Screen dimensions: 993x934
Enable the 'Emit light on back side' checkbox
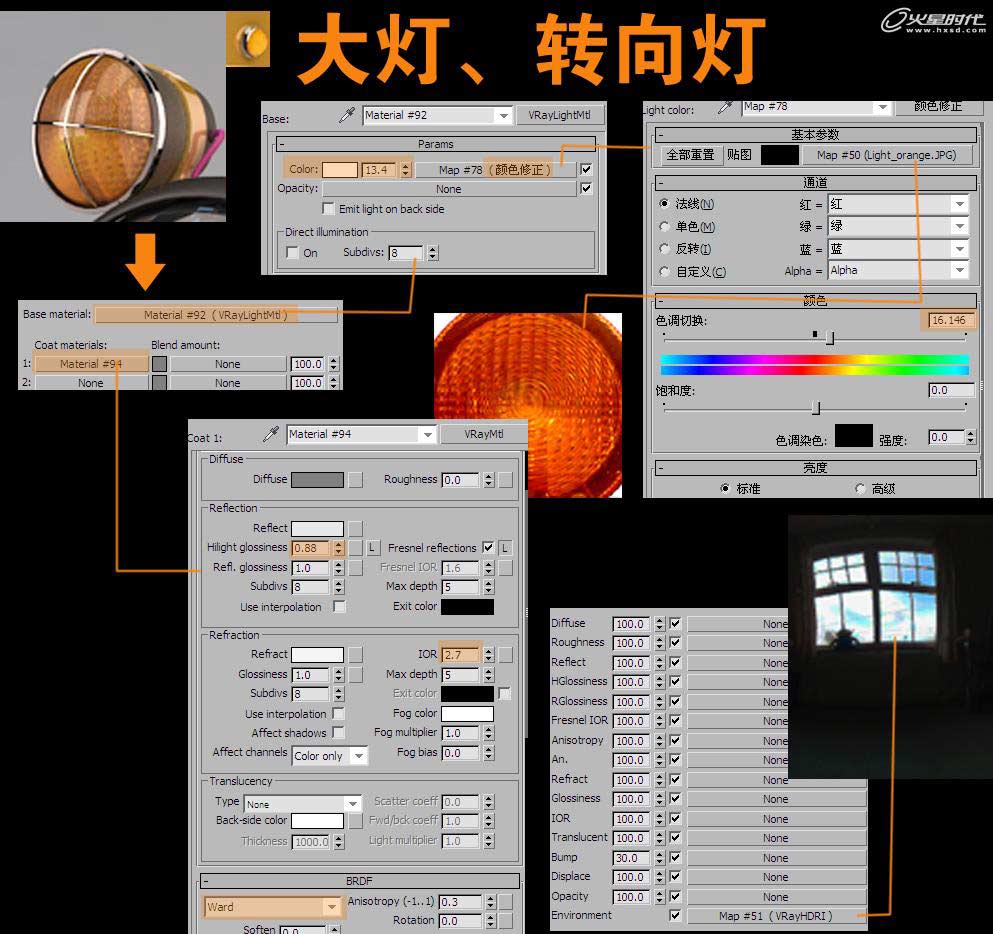[x=328, y=208]
